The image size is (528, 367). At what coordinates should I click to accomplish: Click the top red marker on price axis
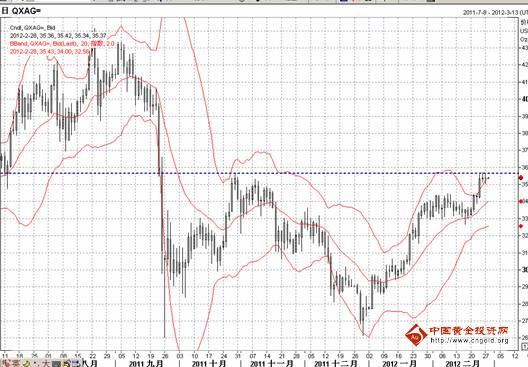pyautogui.click(x=521, y=177)
